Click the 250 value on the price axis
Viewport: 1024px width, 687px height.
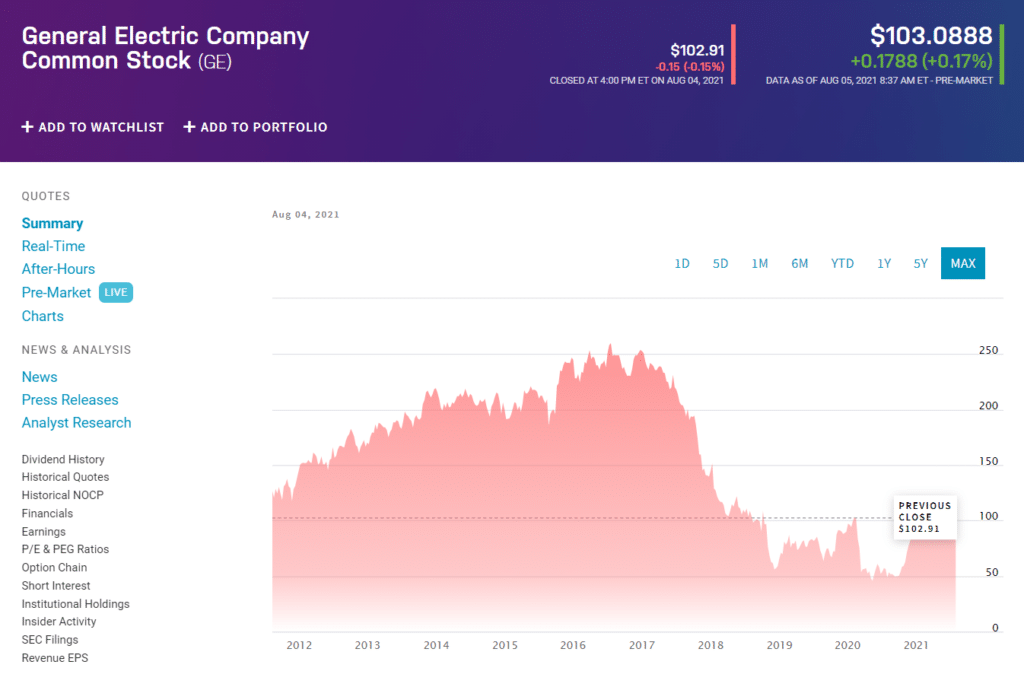tap(988, 350)
